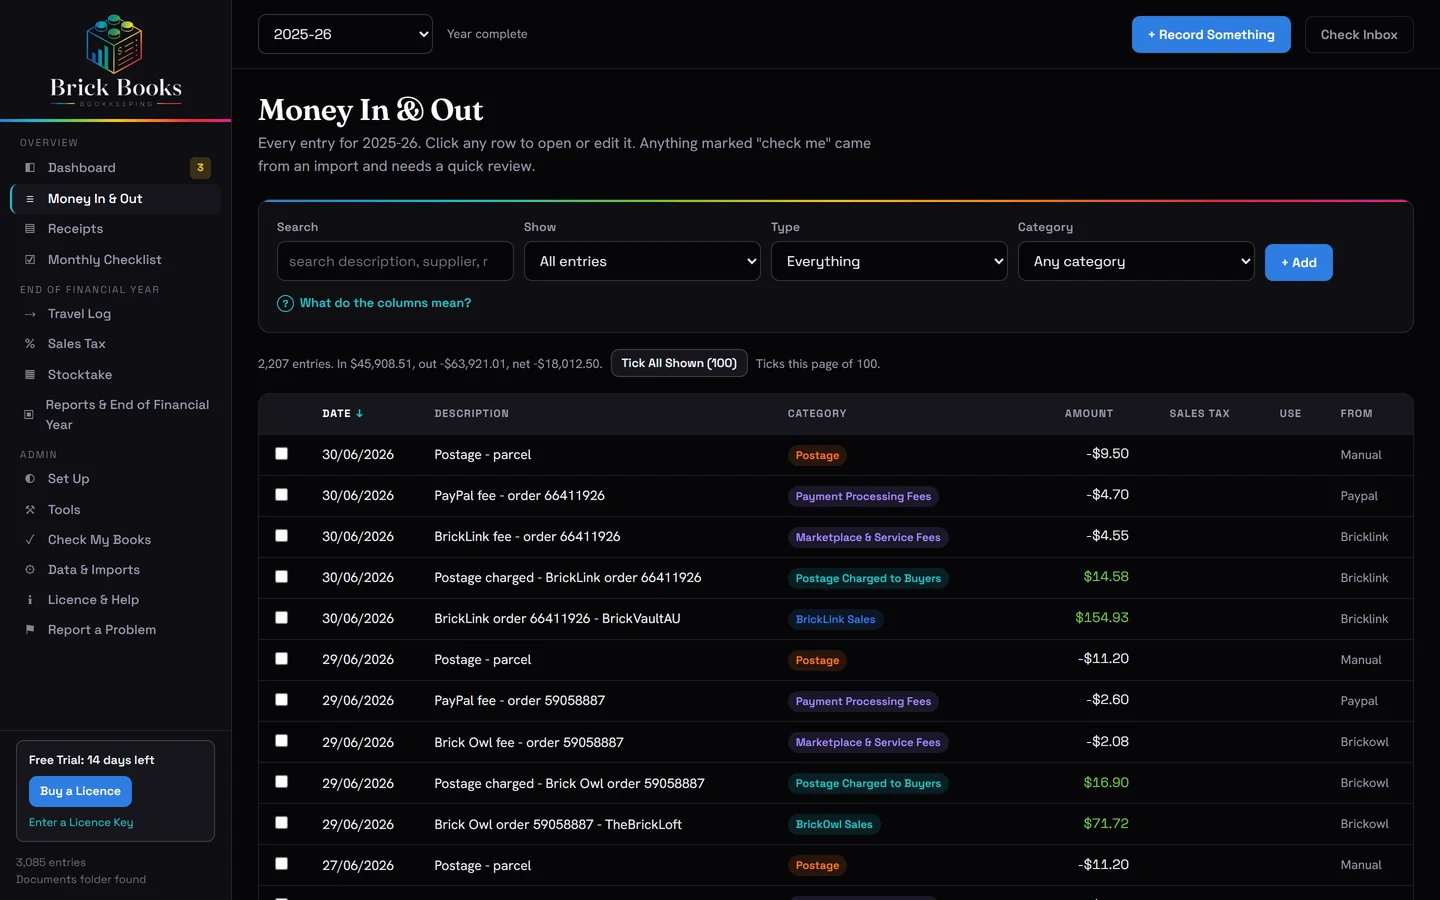Viewport: 1440px width, 900px height.
Task: Tick checkbox for Postage charged BrickLink order 66411926
Action: pyautogui.click(x=282, y=577)
